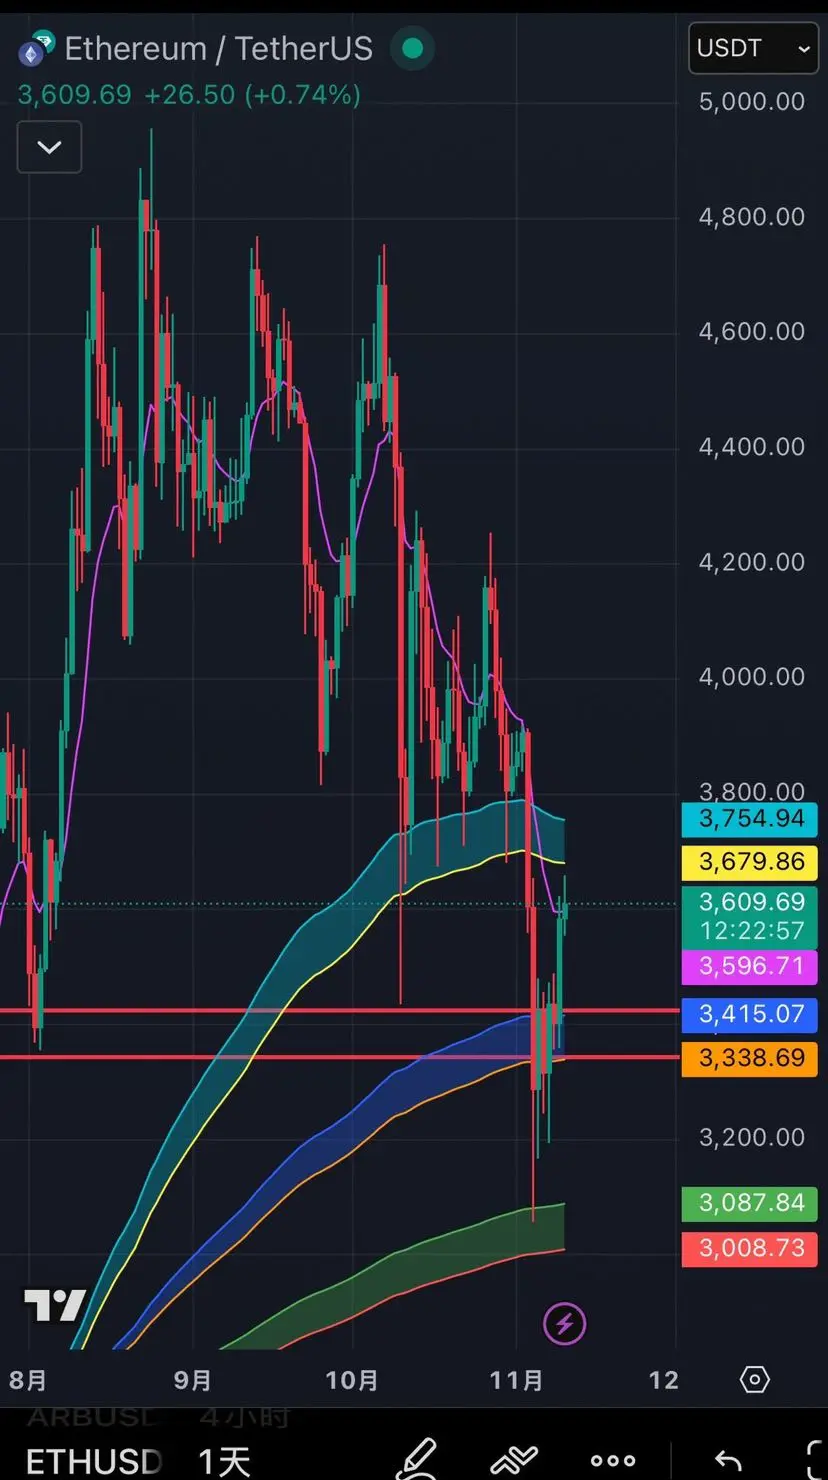Open the USDT currency dropdown
Screen dimensions: 828x1480
click(753, 48)
